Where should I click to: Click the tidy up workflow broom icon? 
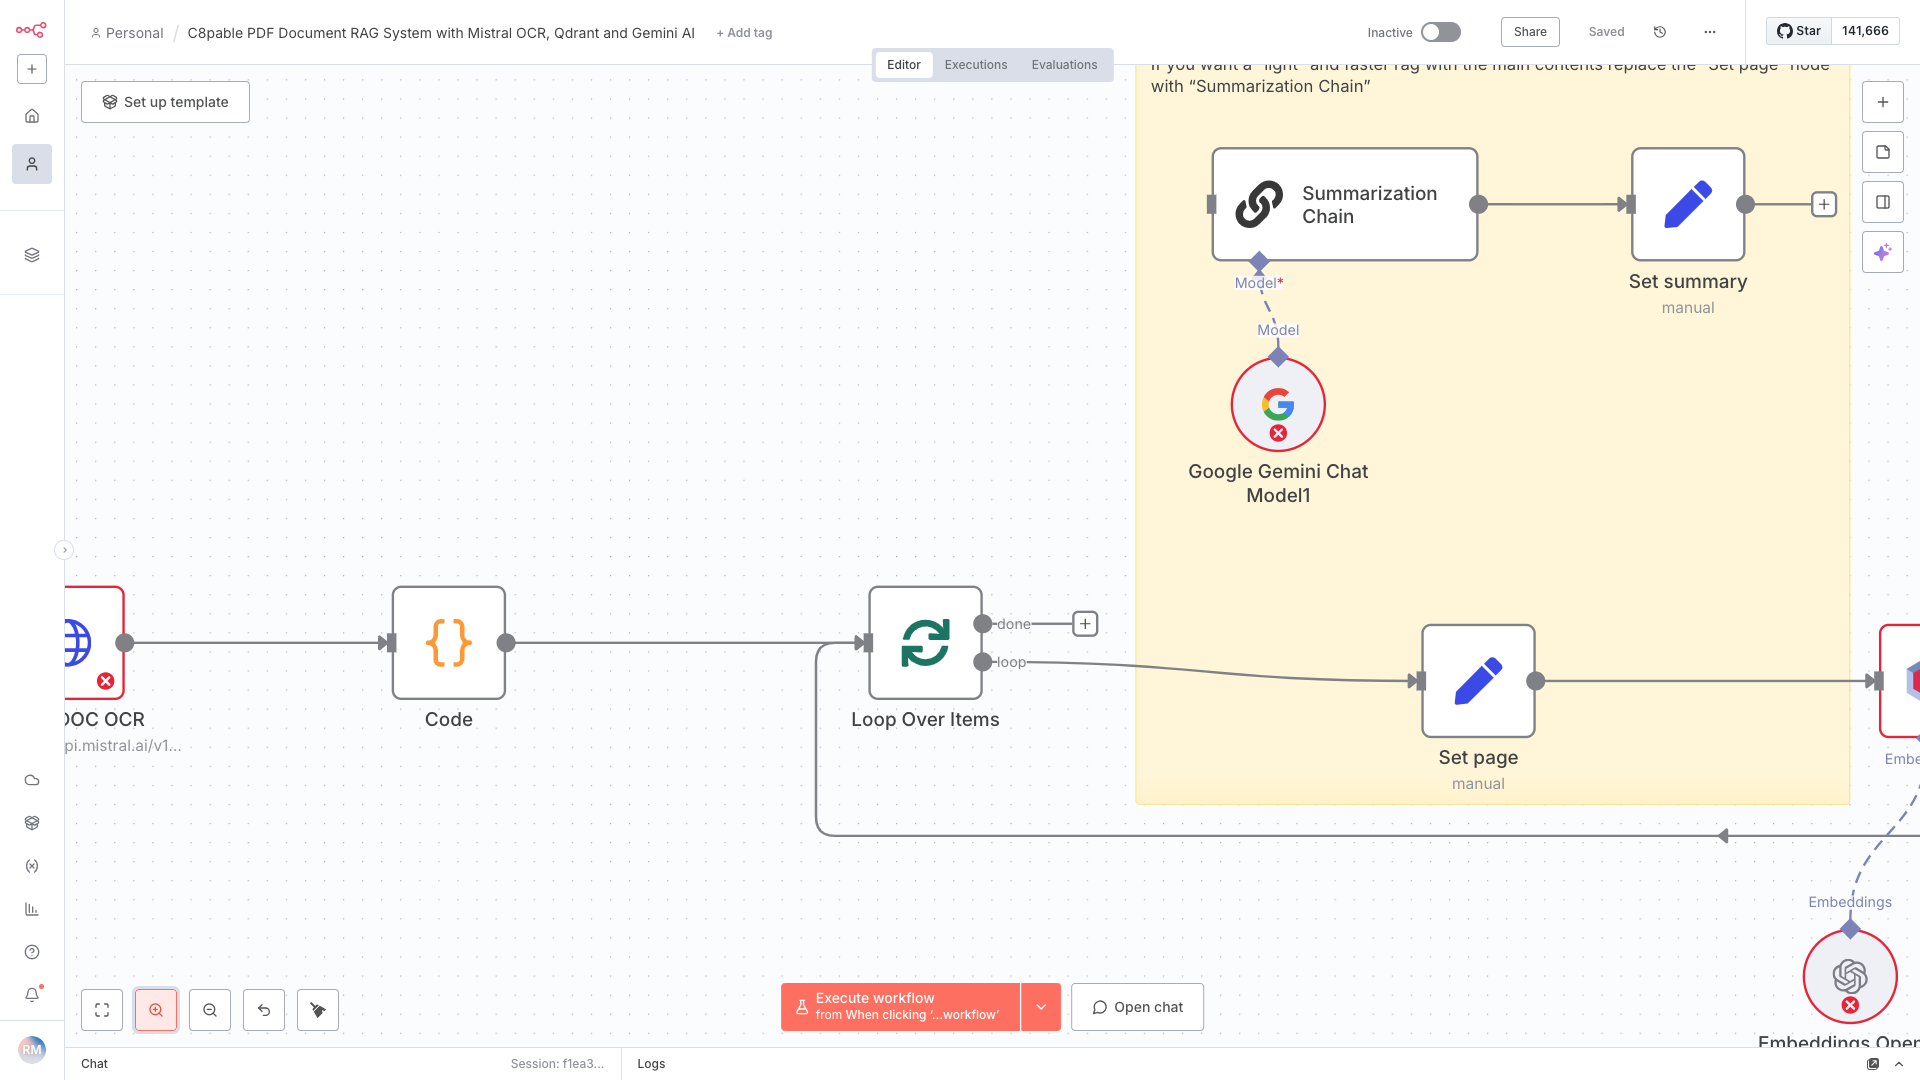318,1010
